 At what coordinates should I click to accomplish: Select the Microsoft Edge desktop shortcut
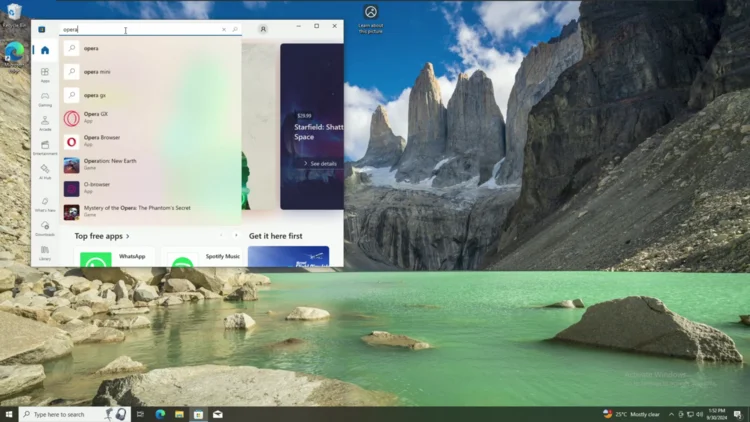point(14,56)
